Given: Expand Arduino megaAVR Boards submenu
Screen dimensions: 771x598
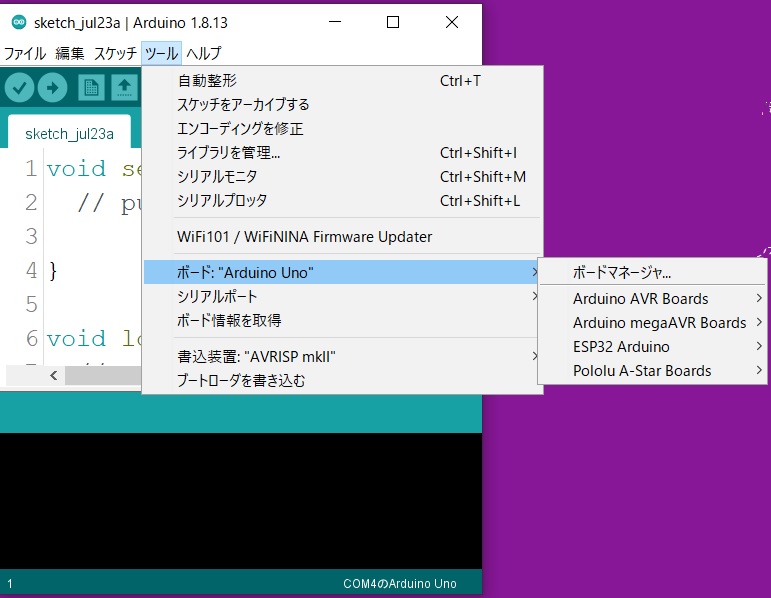Looking at the screenshot, I should pos(652,323).
